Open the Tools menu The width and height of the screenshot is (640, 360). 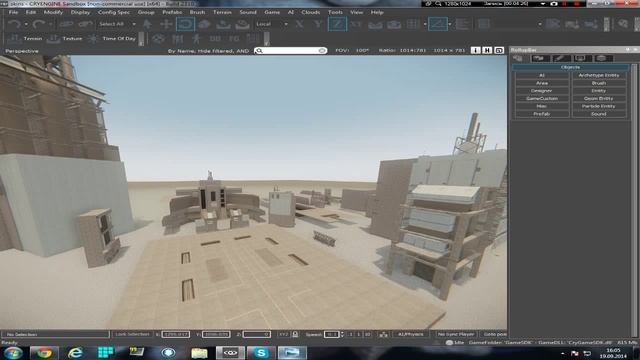click(335, 12)
